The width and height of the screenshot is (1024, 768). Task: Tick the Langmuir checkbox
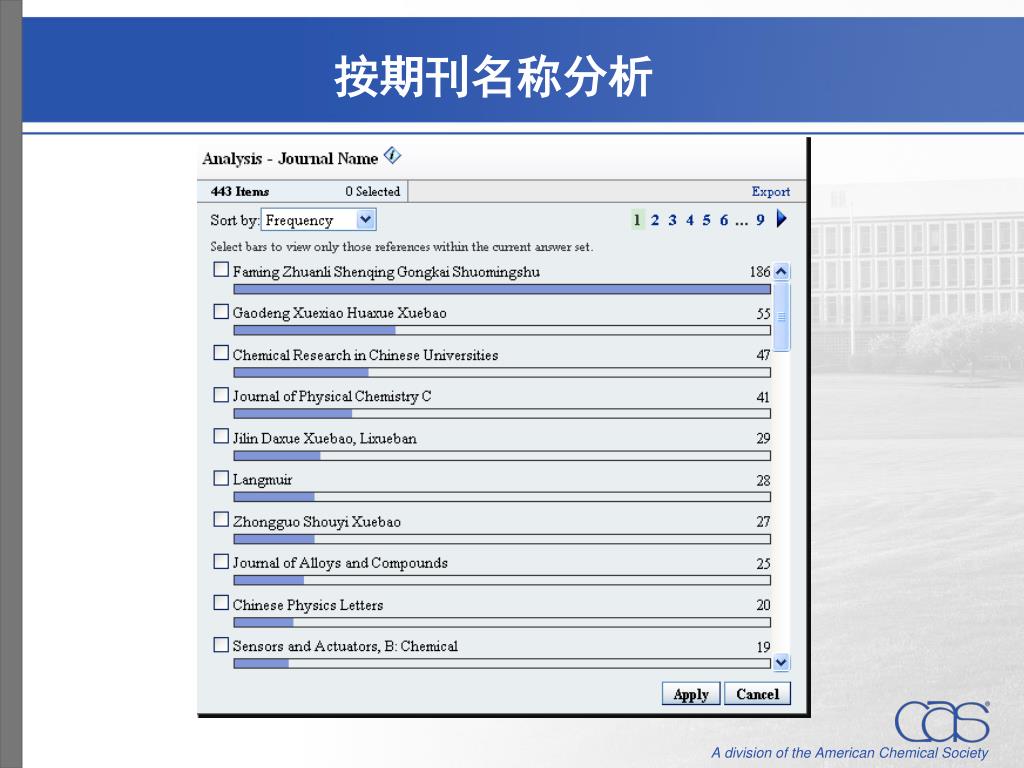tap(221, 478)
